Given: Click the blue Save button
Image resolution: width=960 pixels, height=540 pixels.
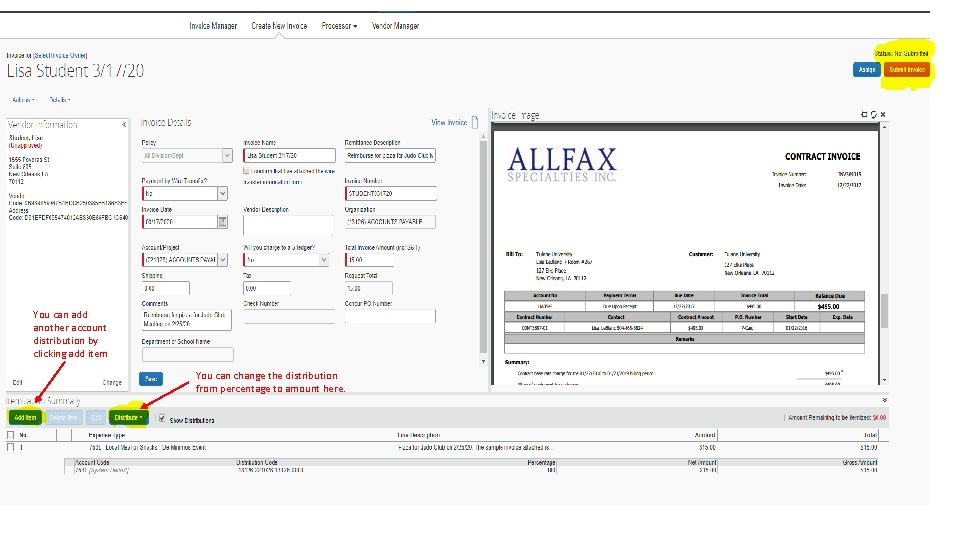Looking at the screenshot, I should 151,379.
